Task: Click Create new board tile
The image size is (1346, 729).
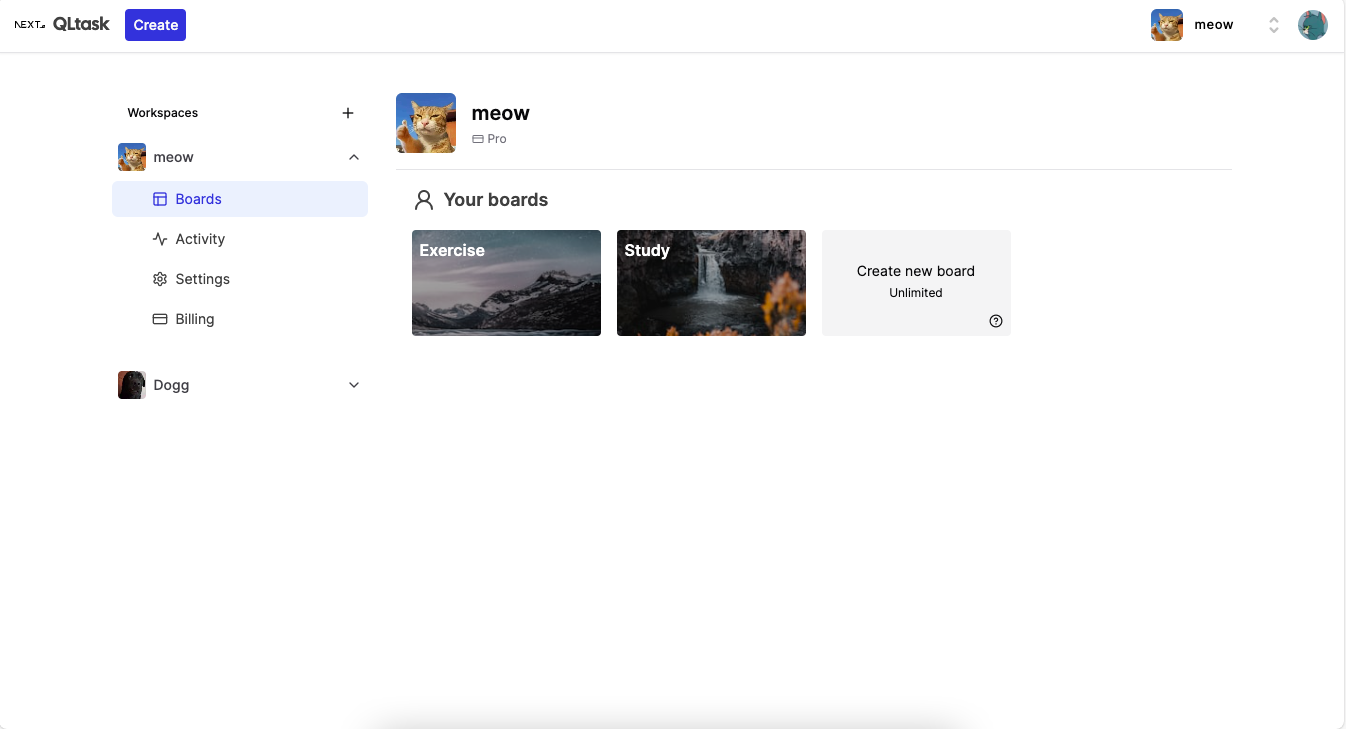Action: [916, 283]
